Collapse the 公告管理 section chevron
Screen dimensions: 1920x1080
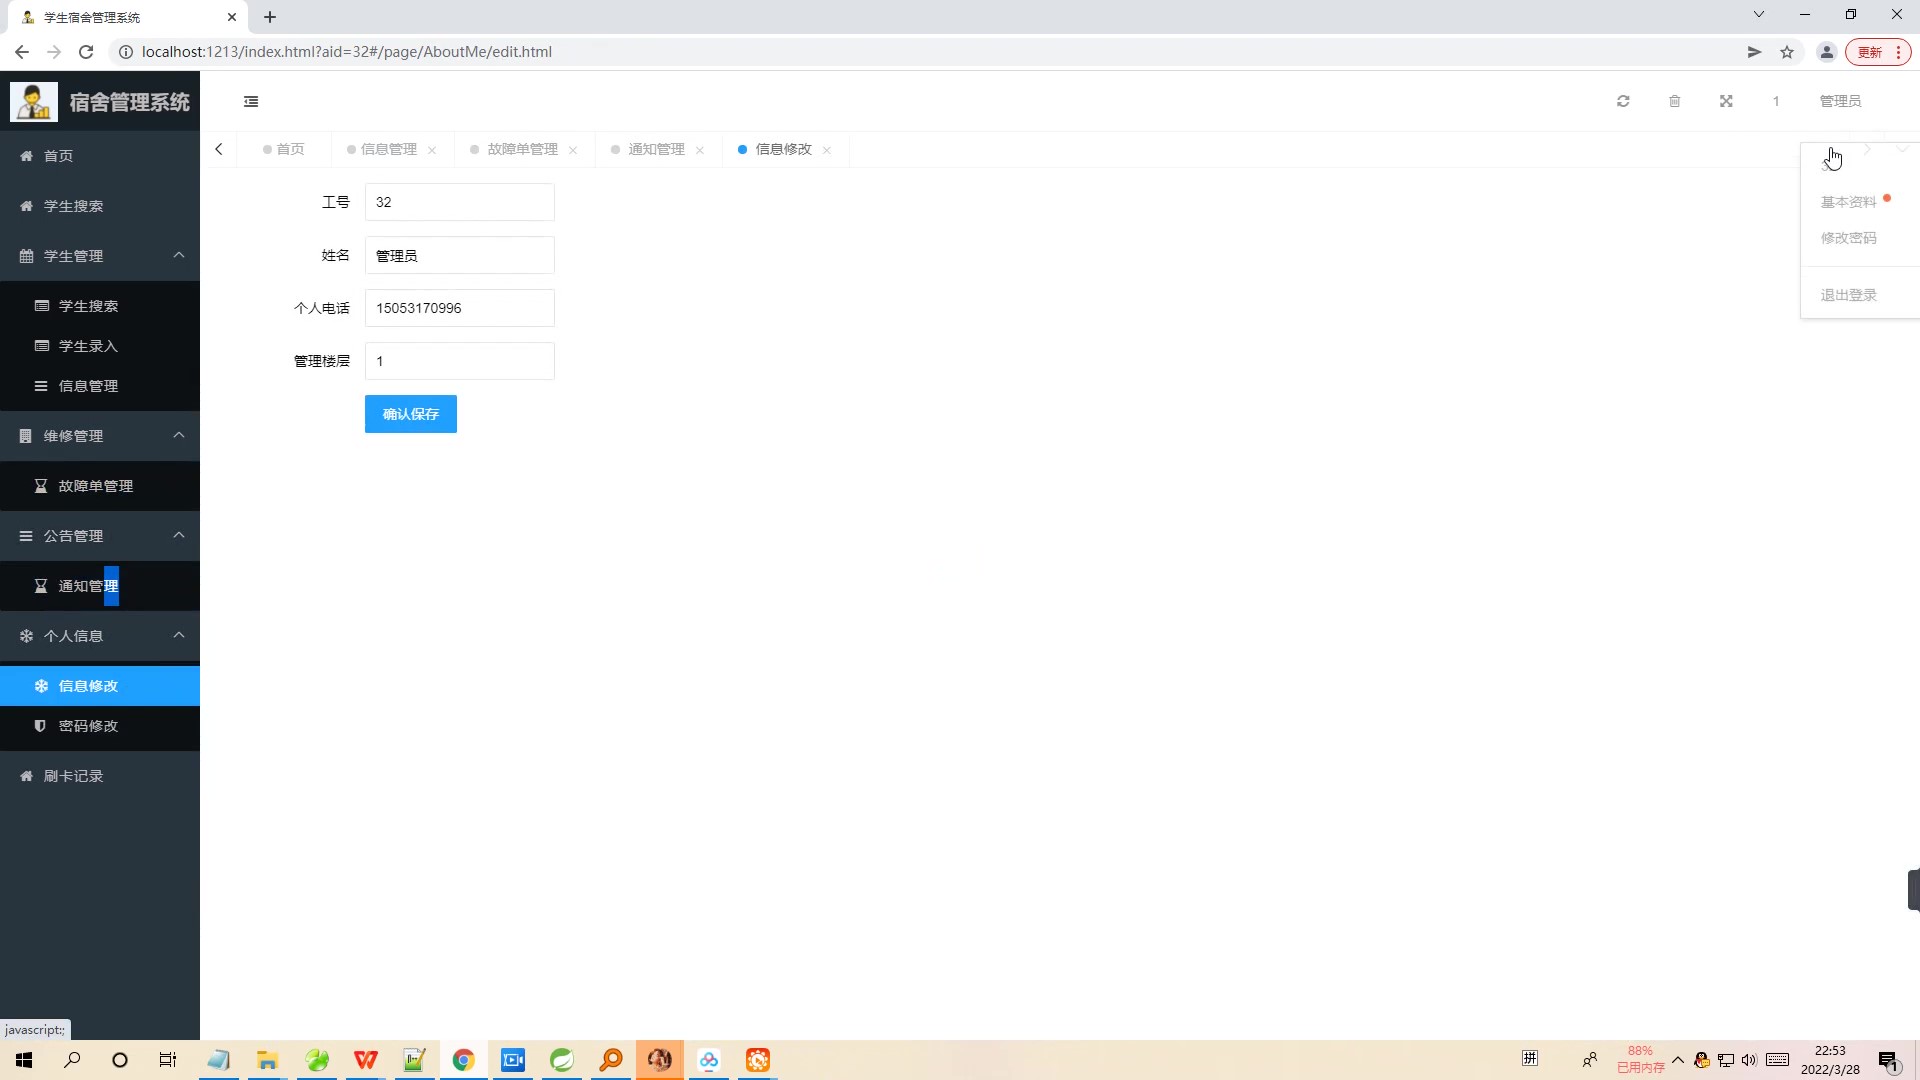coord(179,536)
